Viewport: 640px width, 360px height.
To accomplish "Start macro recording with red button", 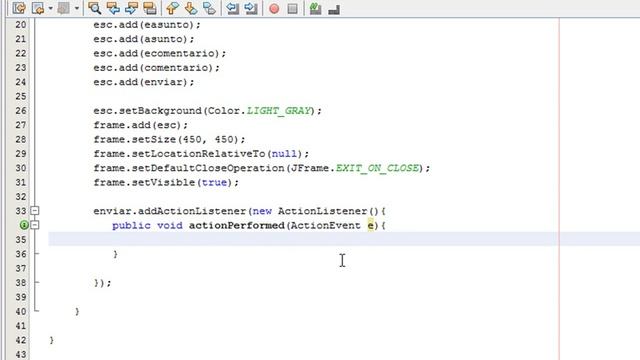I will 274,9.
